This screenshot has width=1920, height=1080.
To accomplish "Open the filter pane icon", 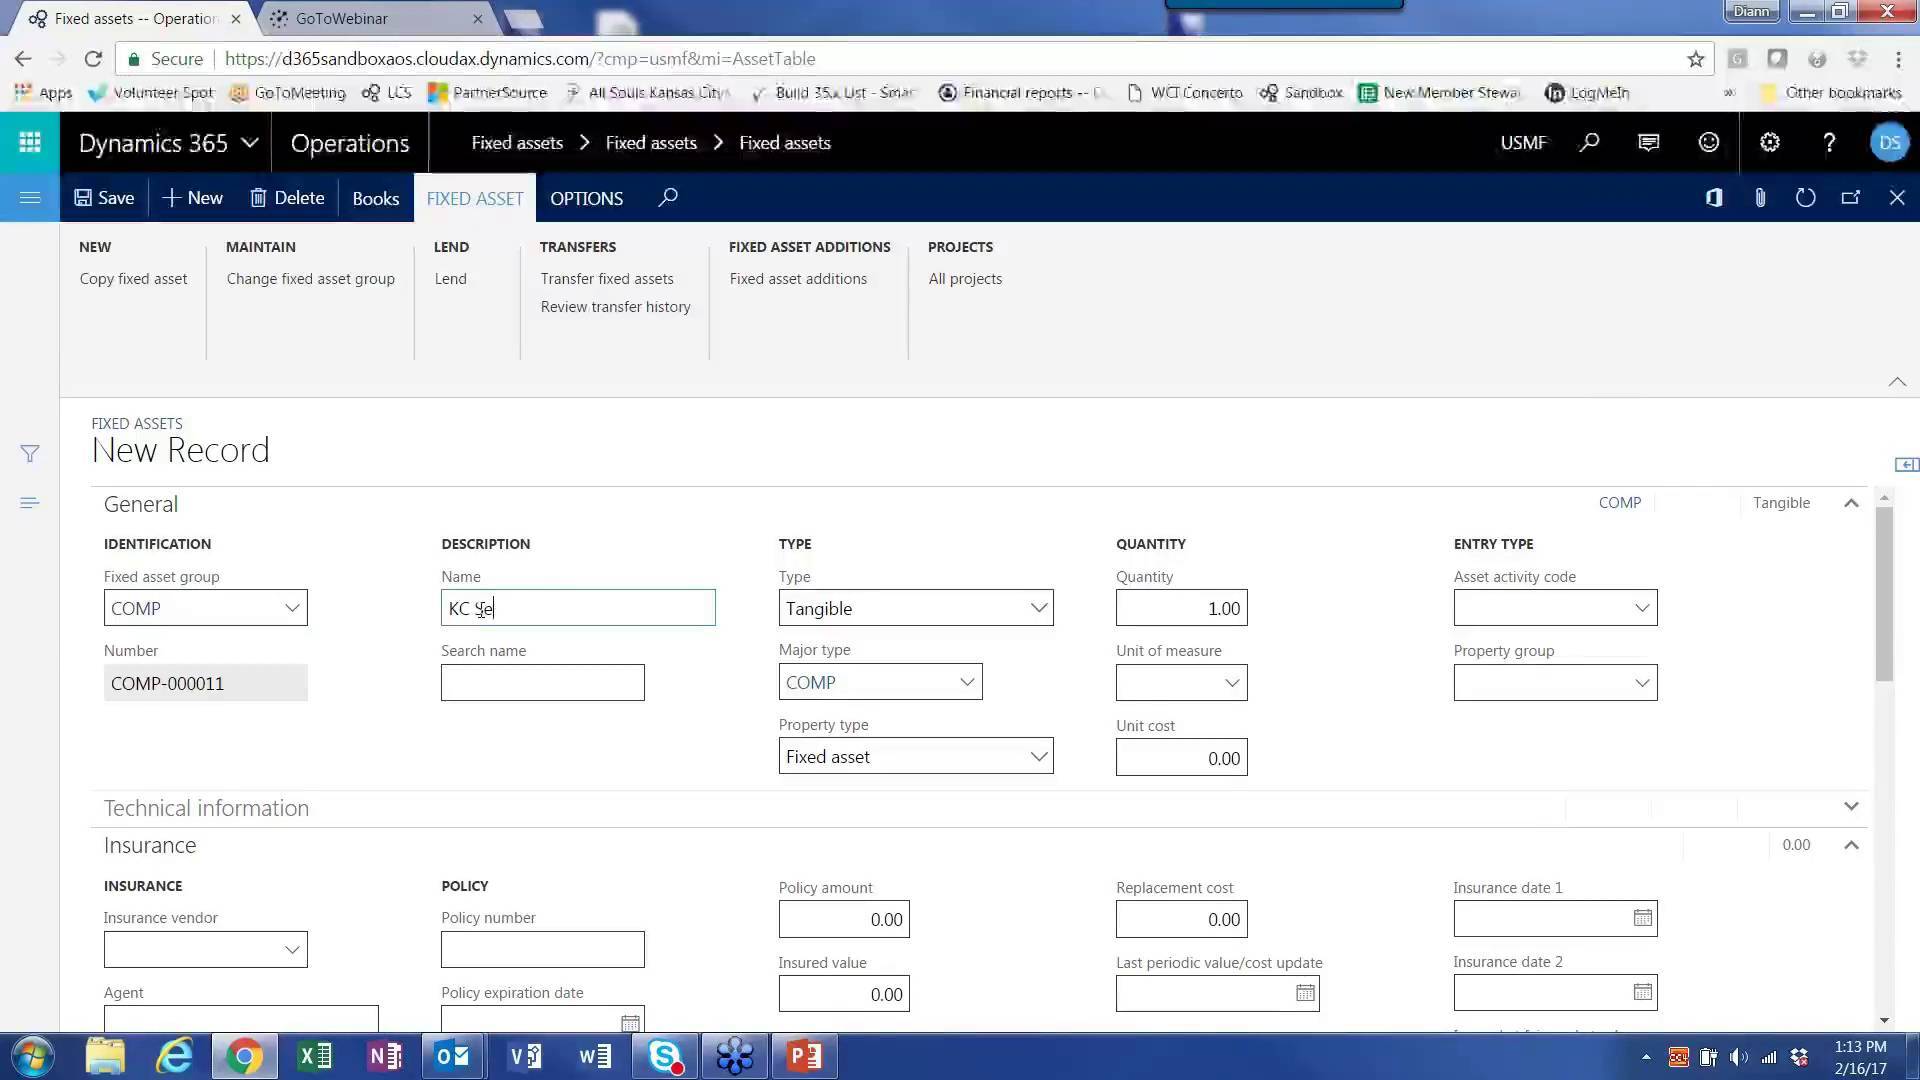I will coord(29,453).
